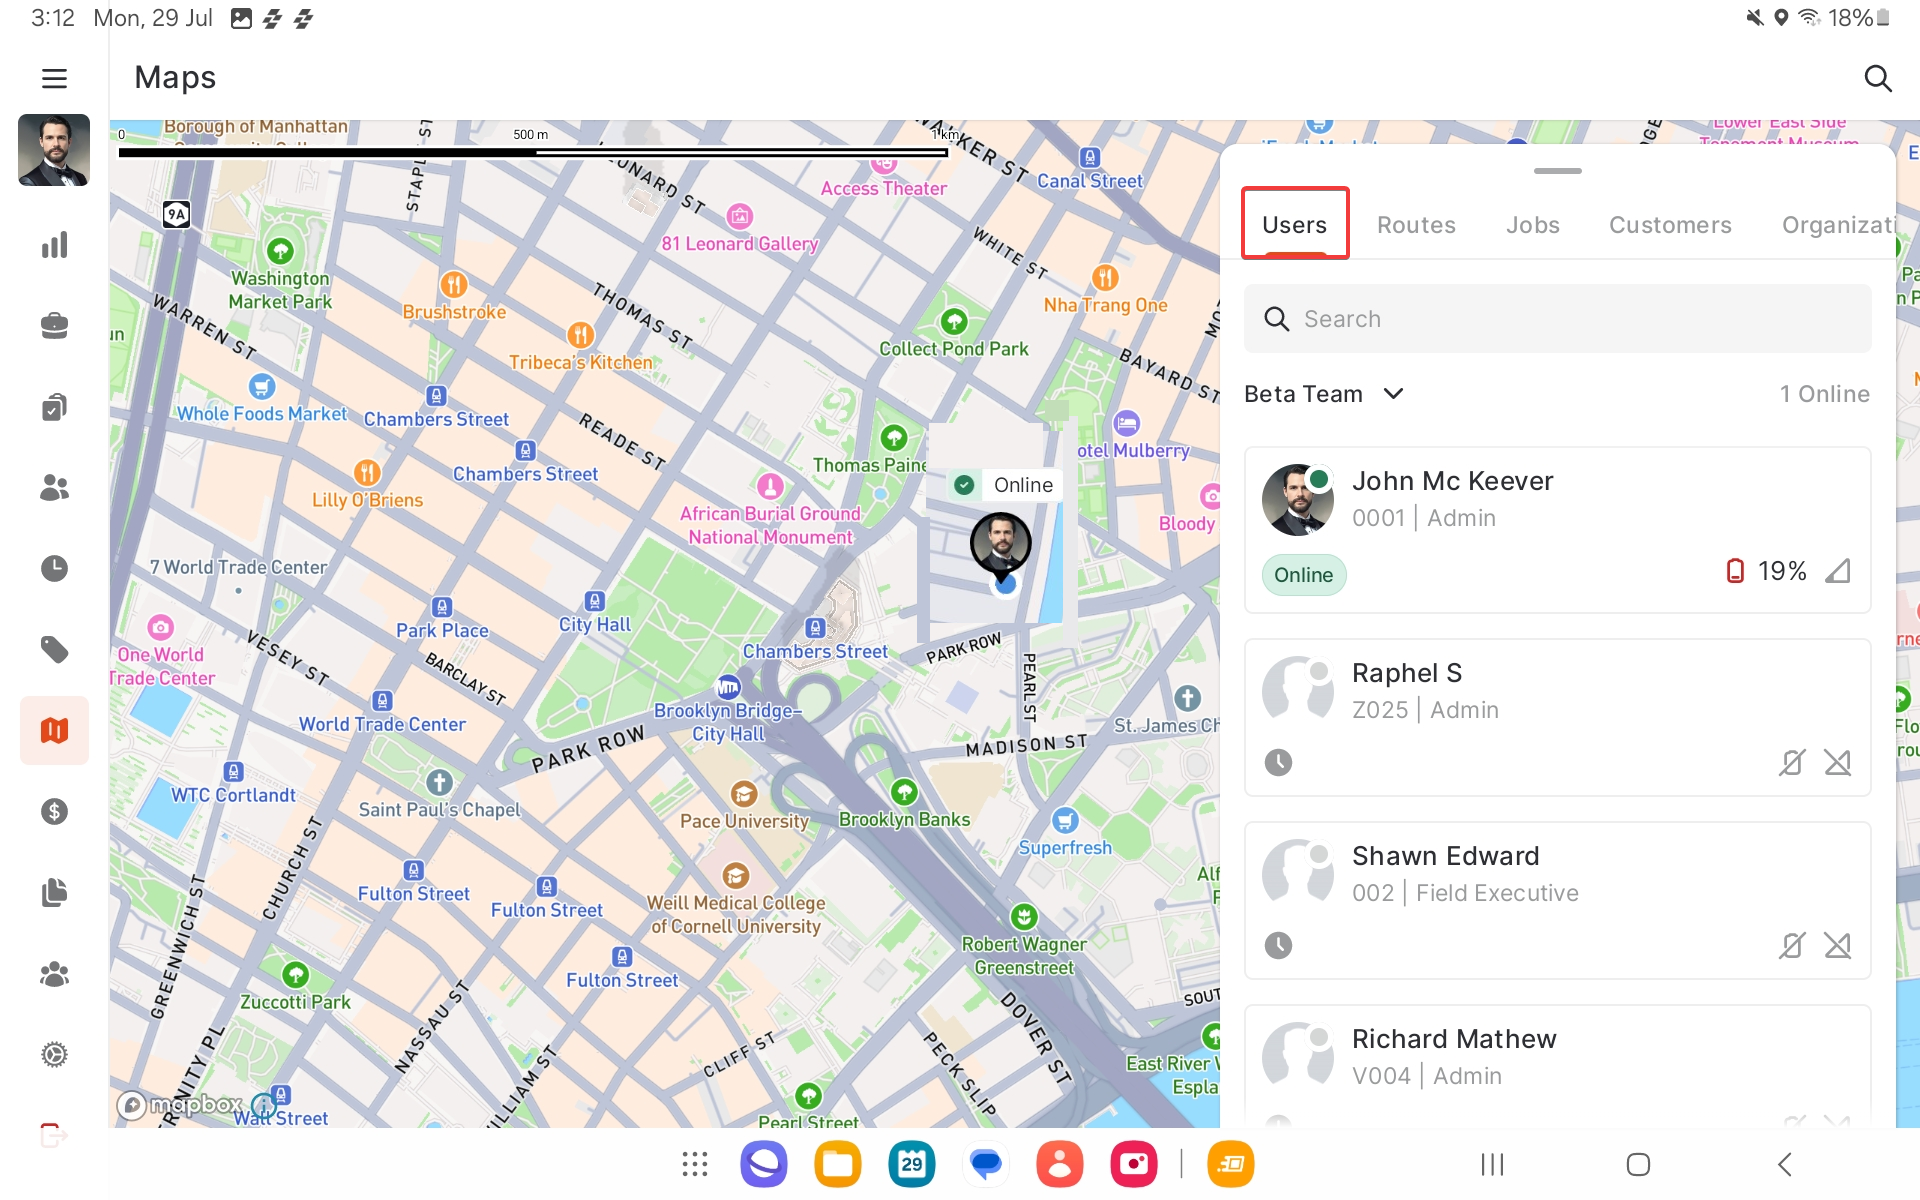This screenshot has width=1920, height=1200.
Task: Click the top-right search magnifier icon
Action: [x=1877, y=78]
